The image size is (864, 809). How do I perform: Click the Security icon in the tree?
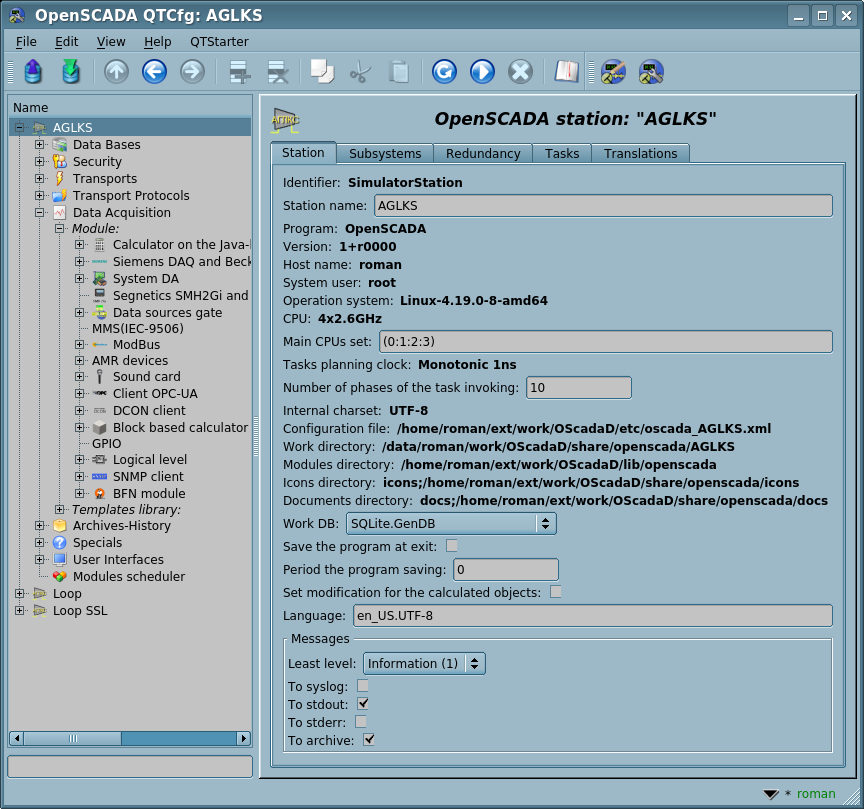pos(60,161)
